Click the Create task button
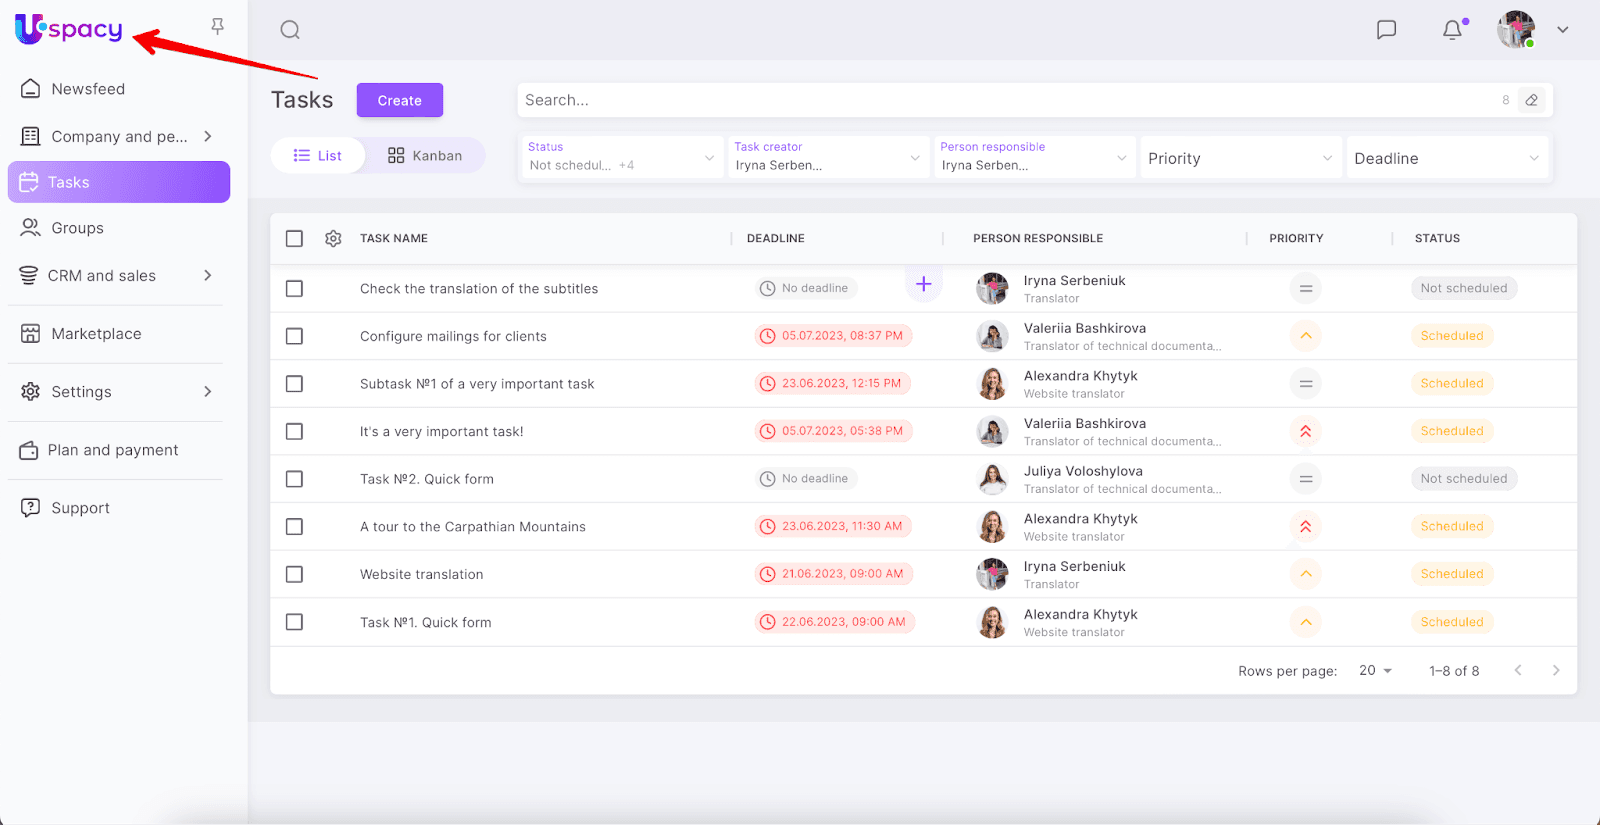This screenshot has height=825, width=1600. coord(400,100)
